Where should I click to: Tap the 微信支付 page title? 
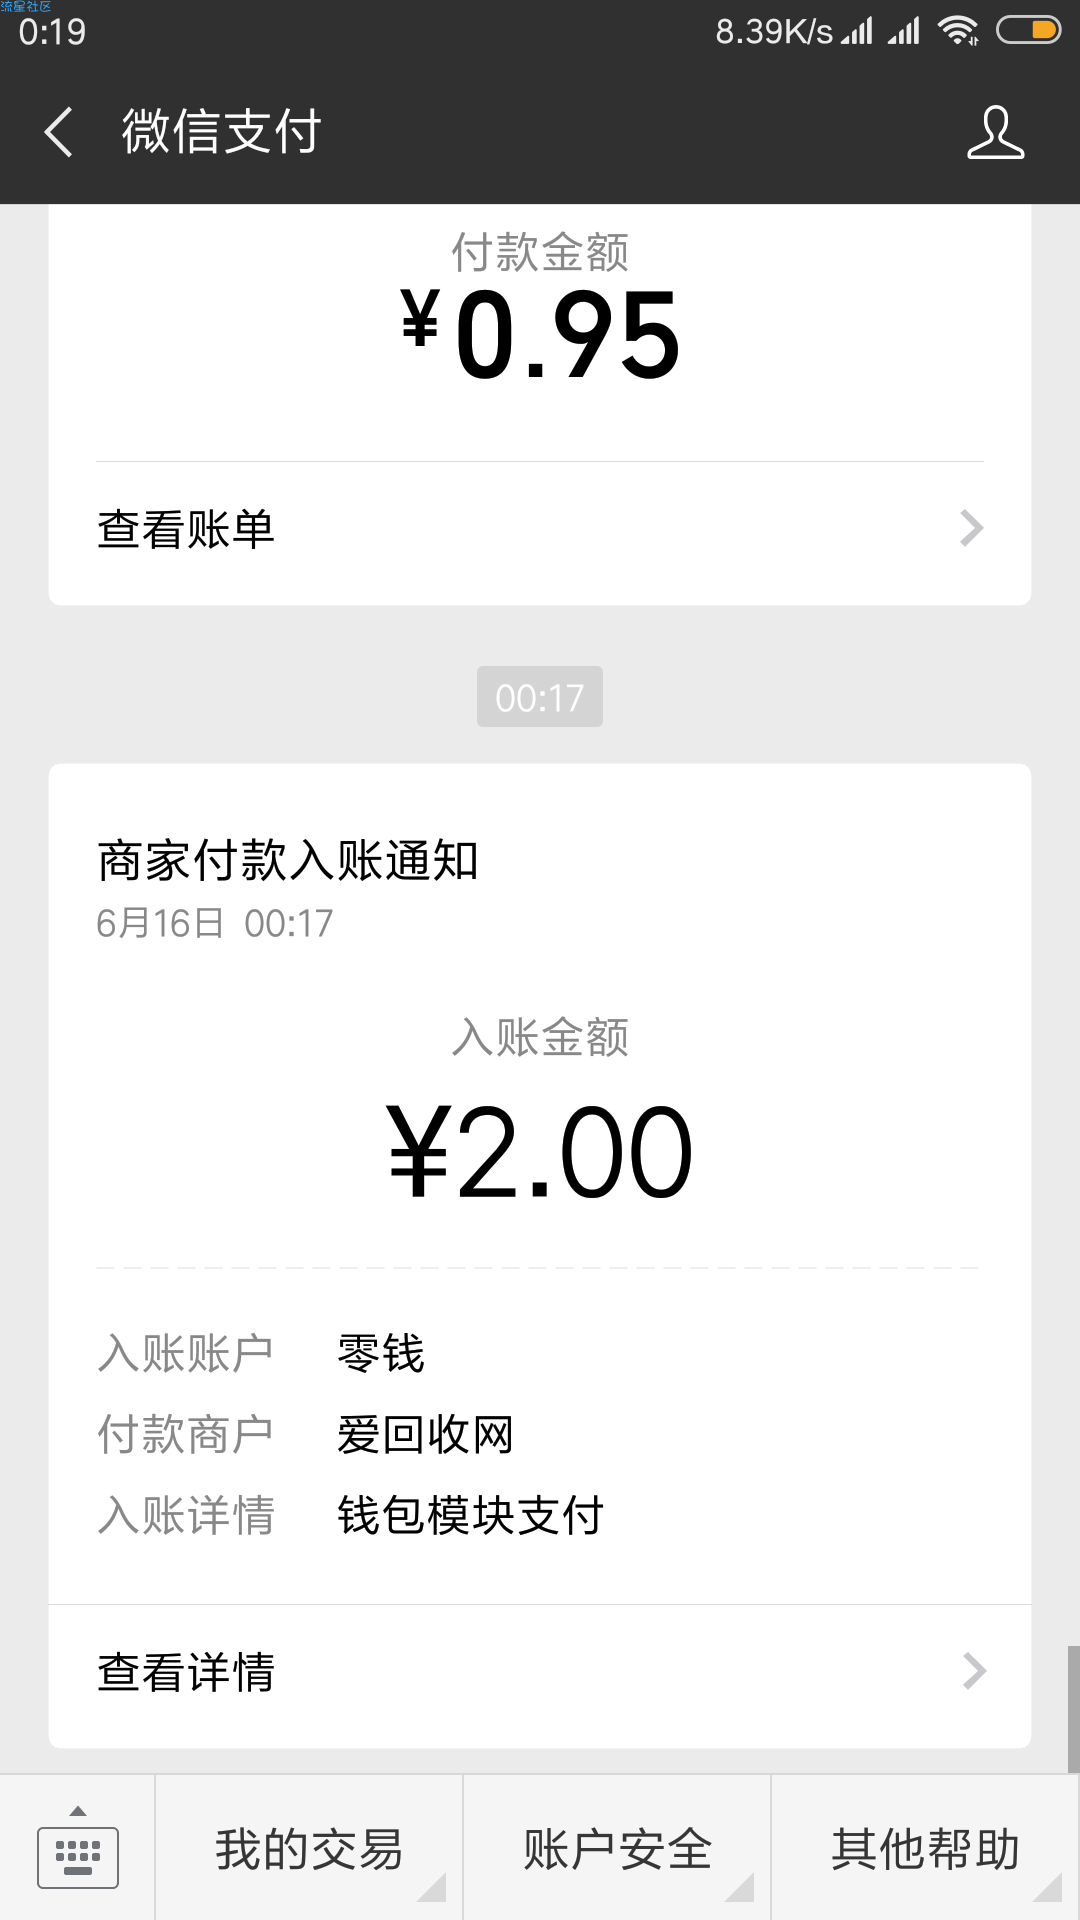tap(221, 132)
